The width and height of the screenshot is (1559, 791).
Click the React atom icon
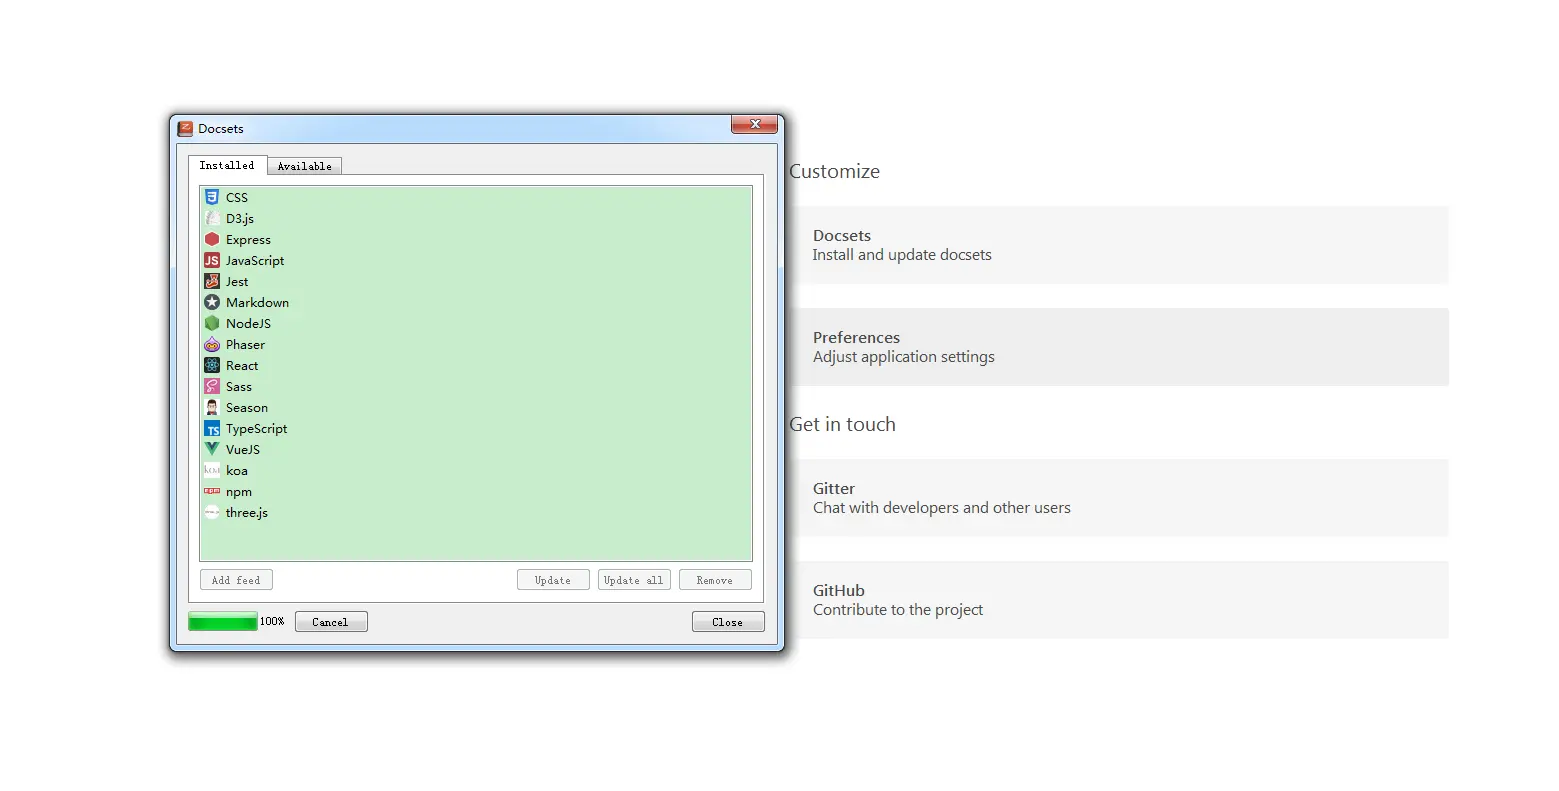[212, 365]
